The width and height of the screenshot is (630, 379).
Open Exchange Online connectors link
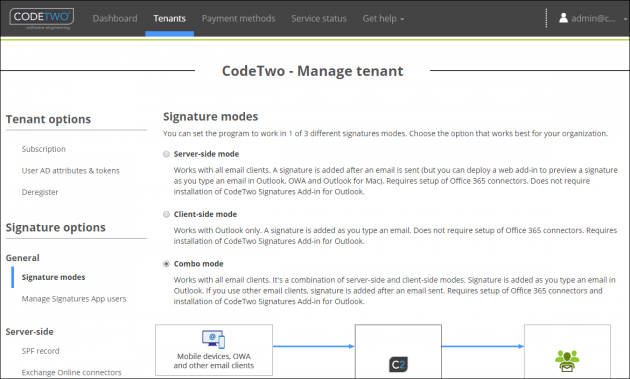click(x=72, y=373)
